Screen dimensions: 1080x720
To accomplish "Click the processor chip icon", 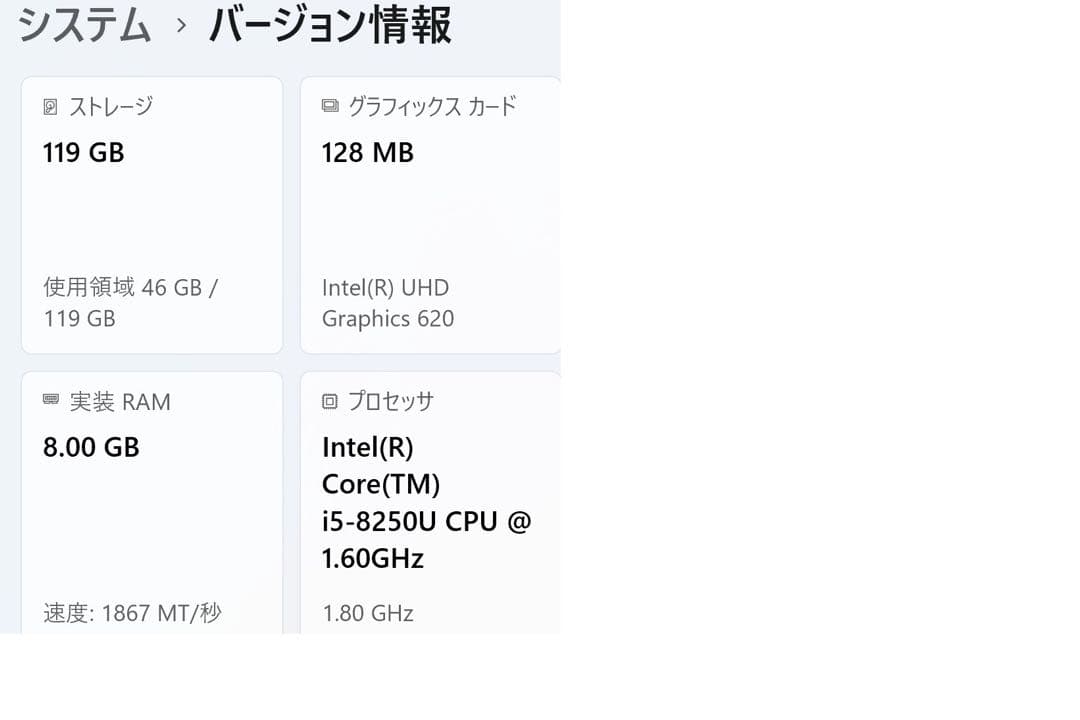I will 332,401.
